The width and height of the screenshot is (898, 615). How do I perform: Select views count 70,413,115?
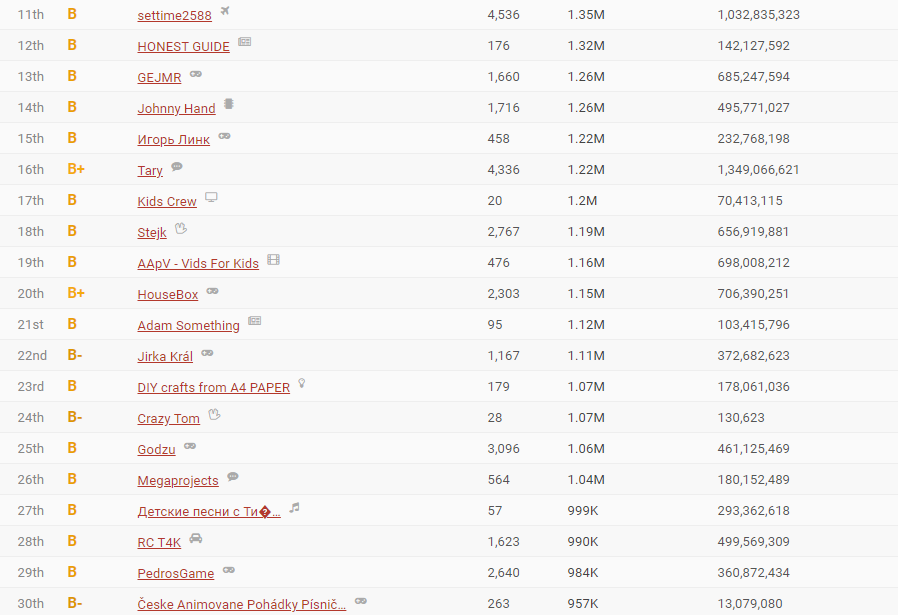tap(750, 200)
